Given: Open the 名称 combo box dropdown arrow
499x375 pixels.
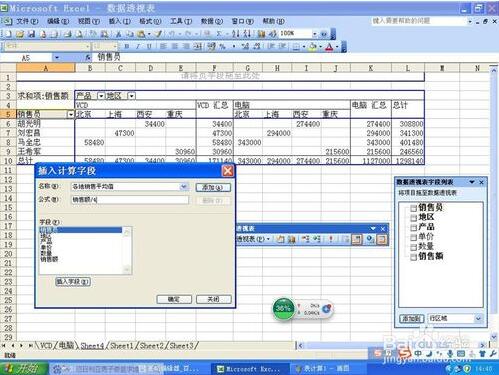Looking at the screenshot, I should point(184,187).
